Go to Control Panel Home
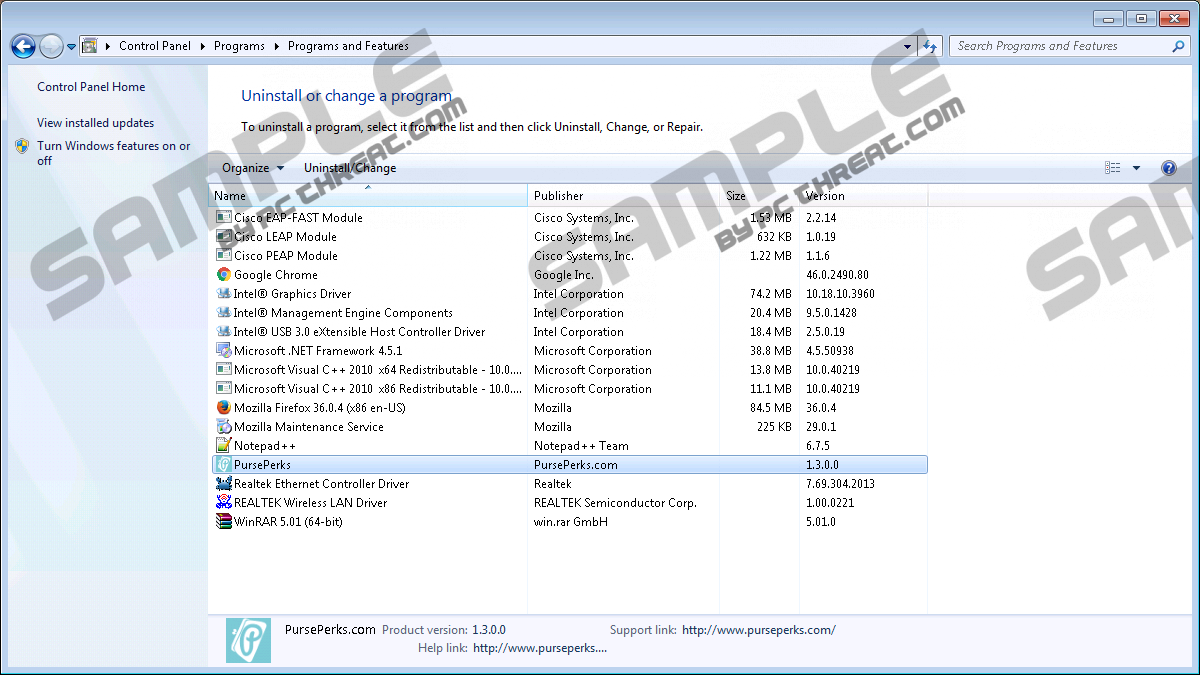 (x=91, y=87)
